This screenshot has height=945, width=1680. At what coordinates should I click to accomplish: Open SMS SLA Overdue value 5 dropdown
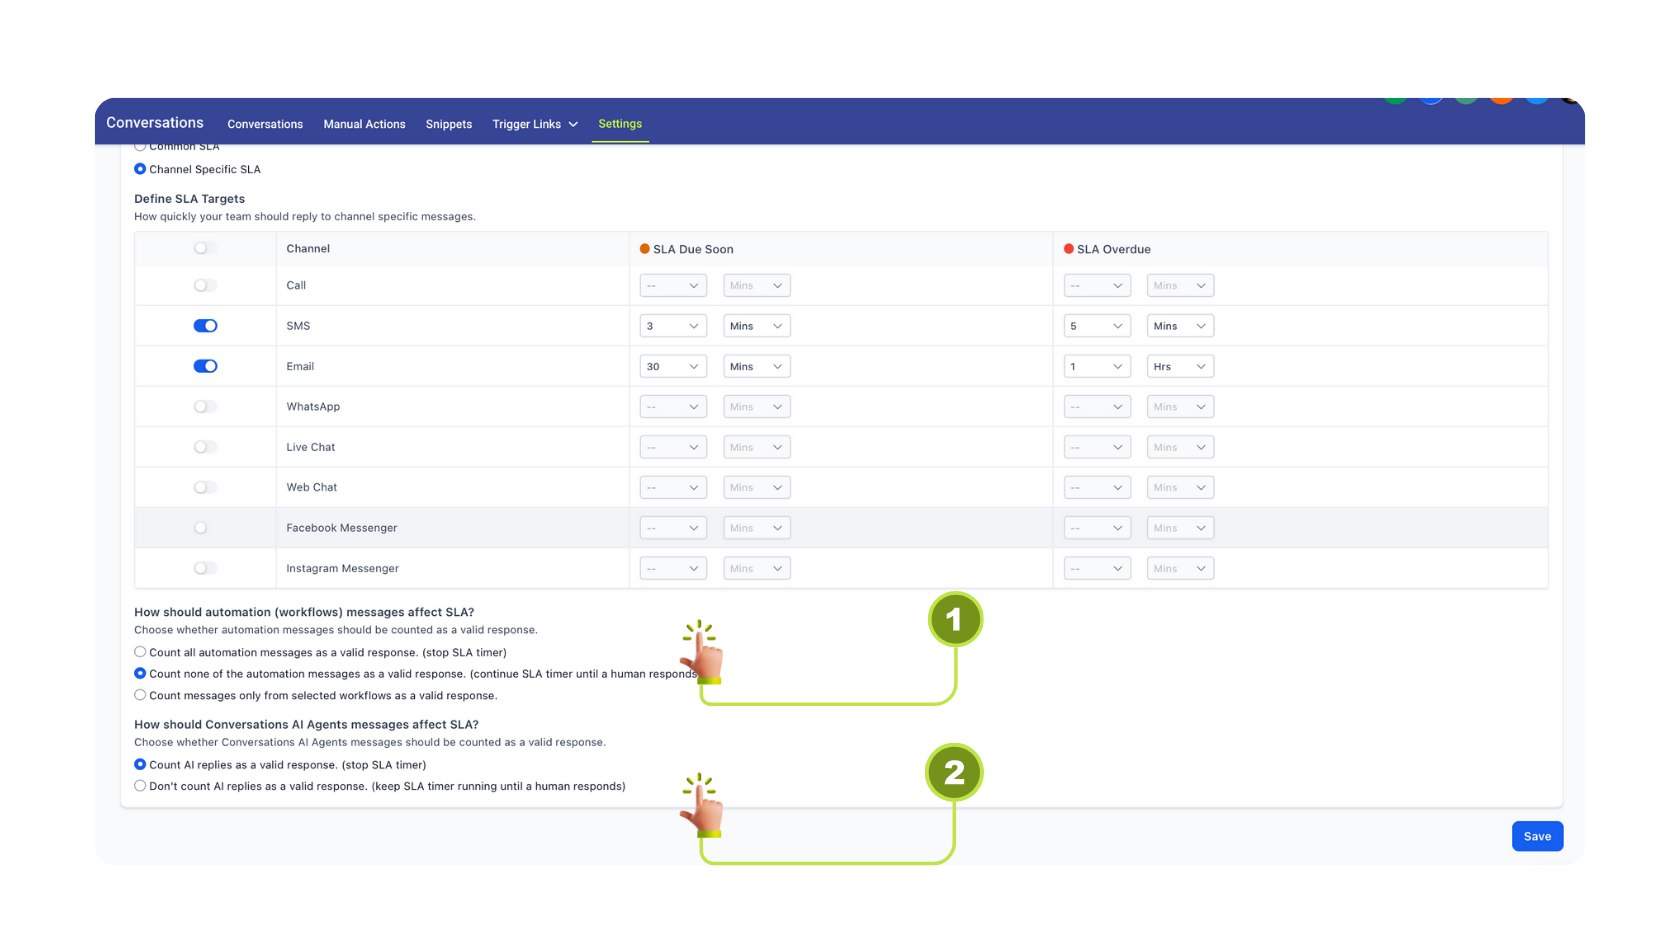coord(1096,326)
